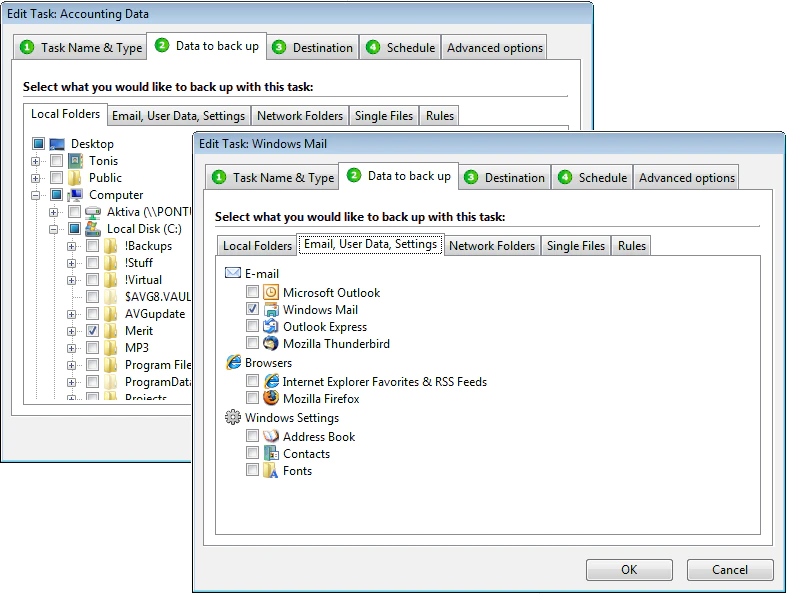Open Schedule tab in Windows Mail window
Image resolution: width=787 pixels, height=594 pixels.
point(593,177)
